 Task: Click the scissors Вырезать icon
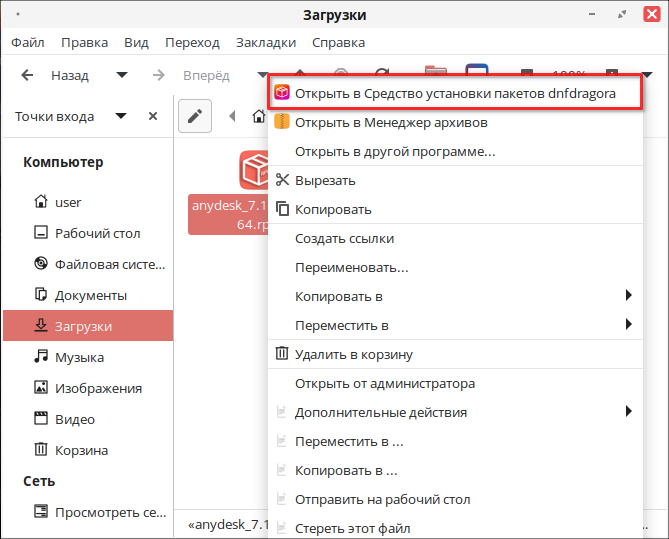pyautogui.click(x=282, y=180)
